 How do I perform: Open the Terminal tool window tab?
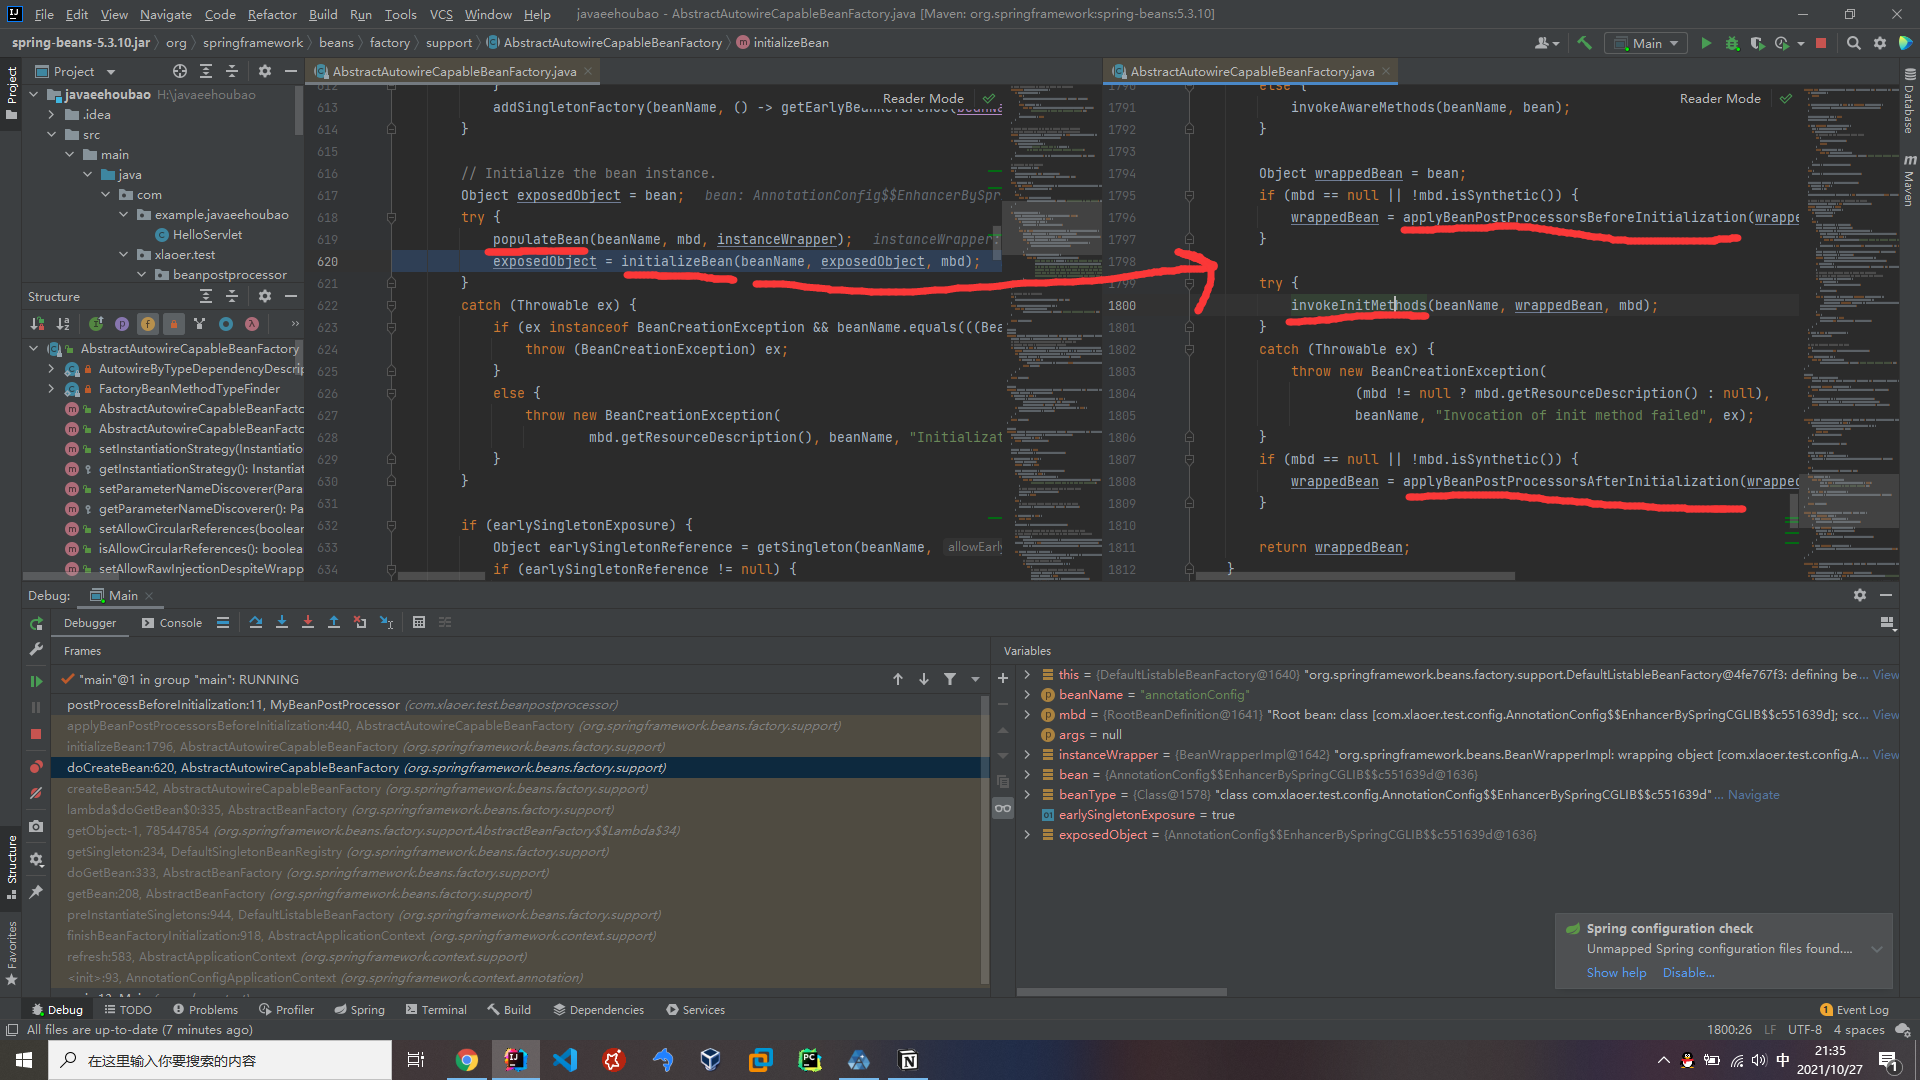[x=436, y=1009]
